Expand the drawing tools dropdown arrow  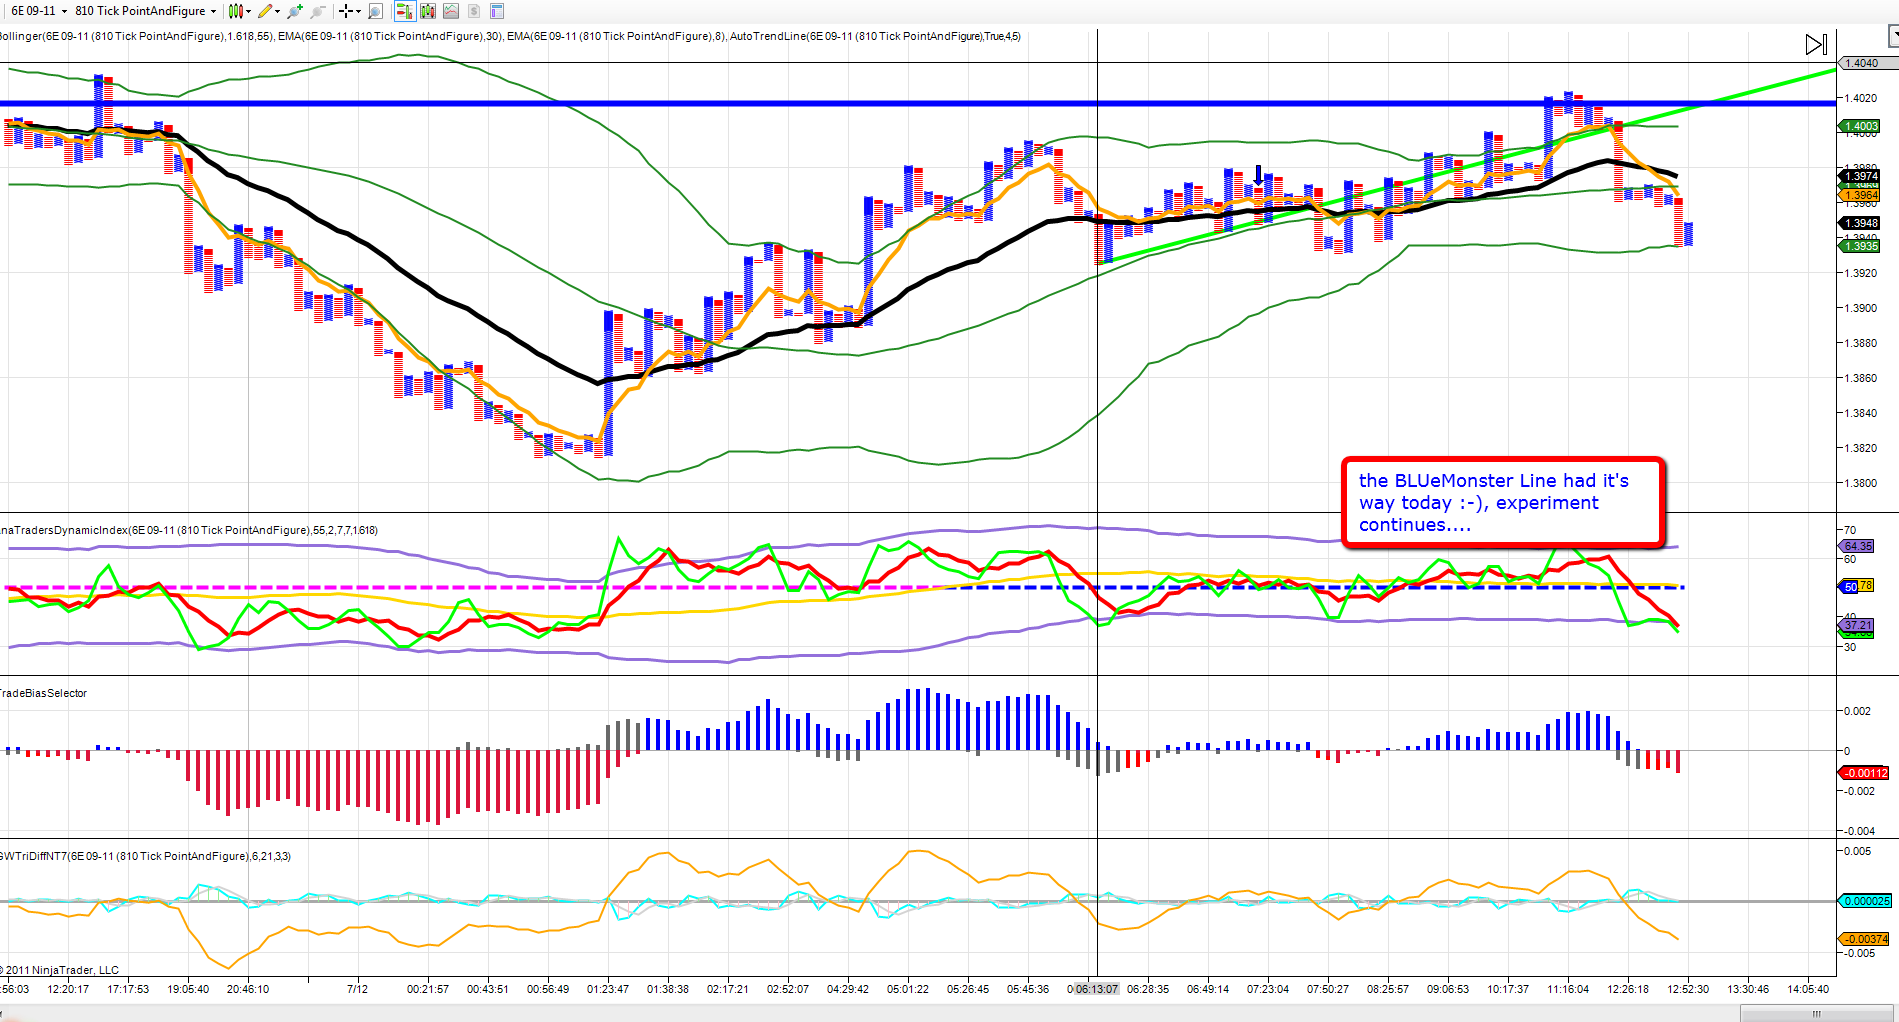[277, 11]
